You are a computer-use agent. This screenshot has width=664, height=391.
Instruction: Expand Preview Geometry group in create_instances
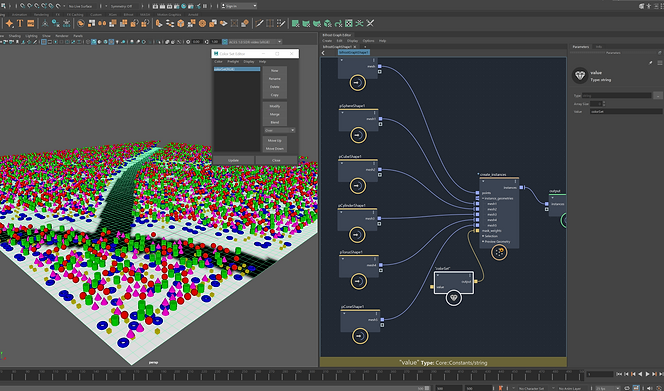pos(483,241)
